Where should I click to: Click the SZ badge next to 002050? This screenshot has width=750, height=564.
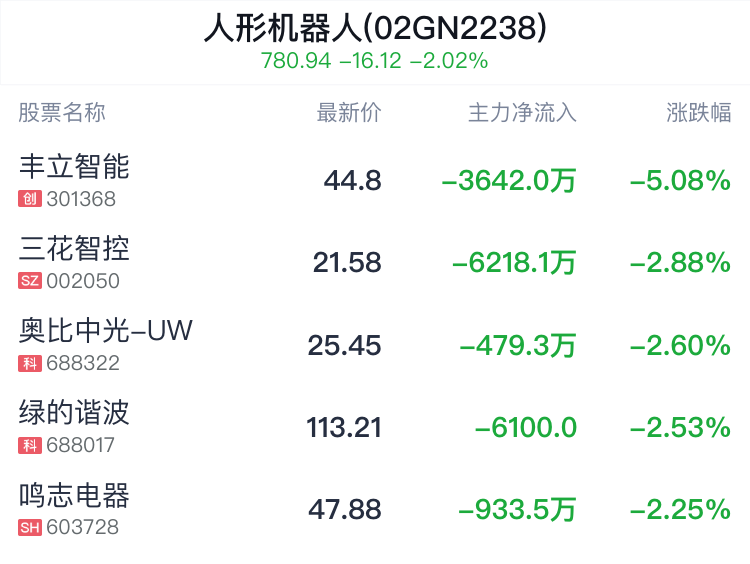30,281
